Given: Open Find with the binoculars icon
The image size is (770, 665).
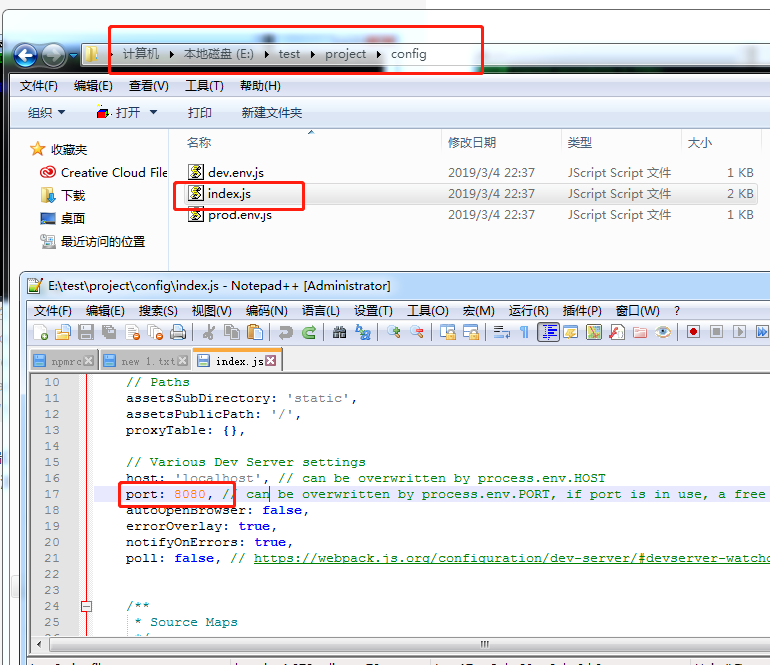Looking at the screenshot, I should tap(339, 332).
